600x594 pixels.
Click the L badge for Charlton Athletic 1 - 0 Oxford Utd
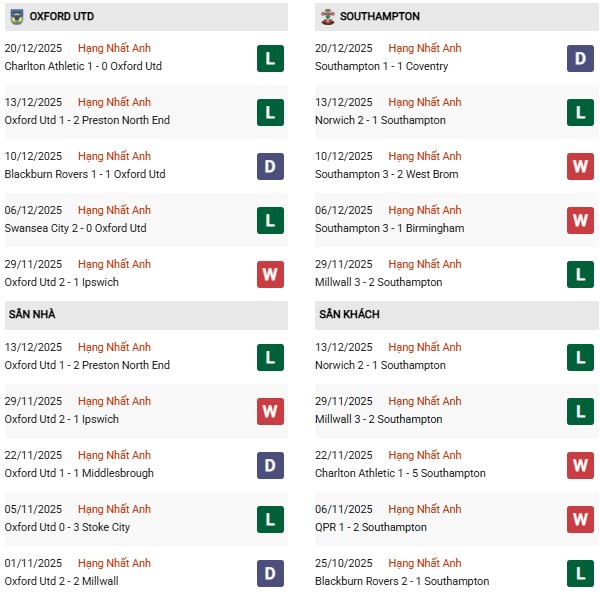click(270, 58)
